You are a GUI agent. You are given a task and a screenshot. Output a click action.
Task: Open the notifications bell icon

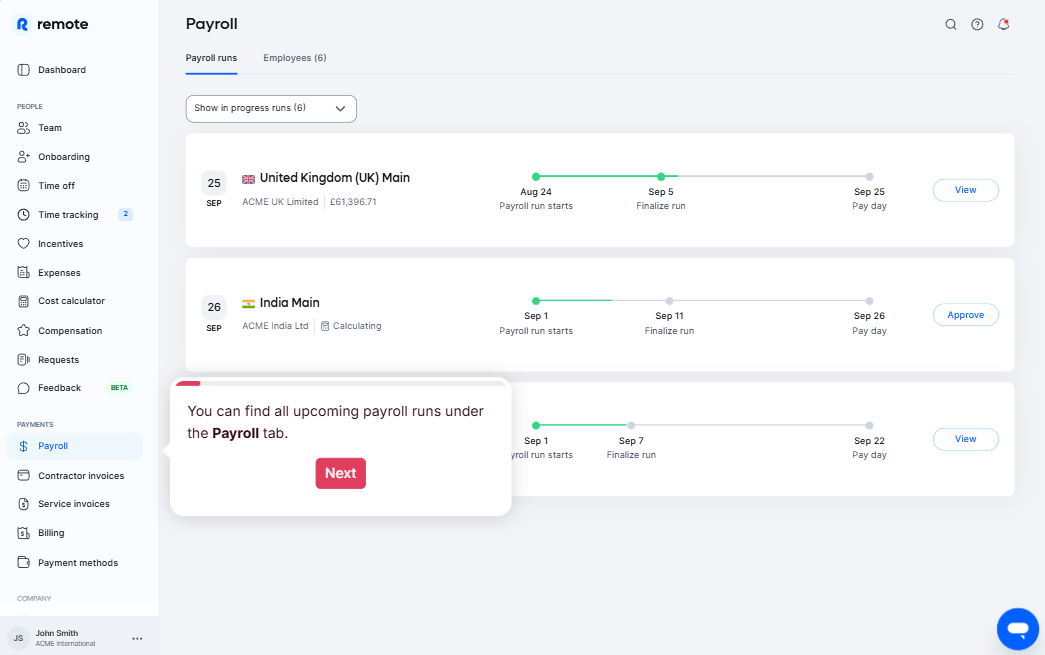pos(1003,25)
